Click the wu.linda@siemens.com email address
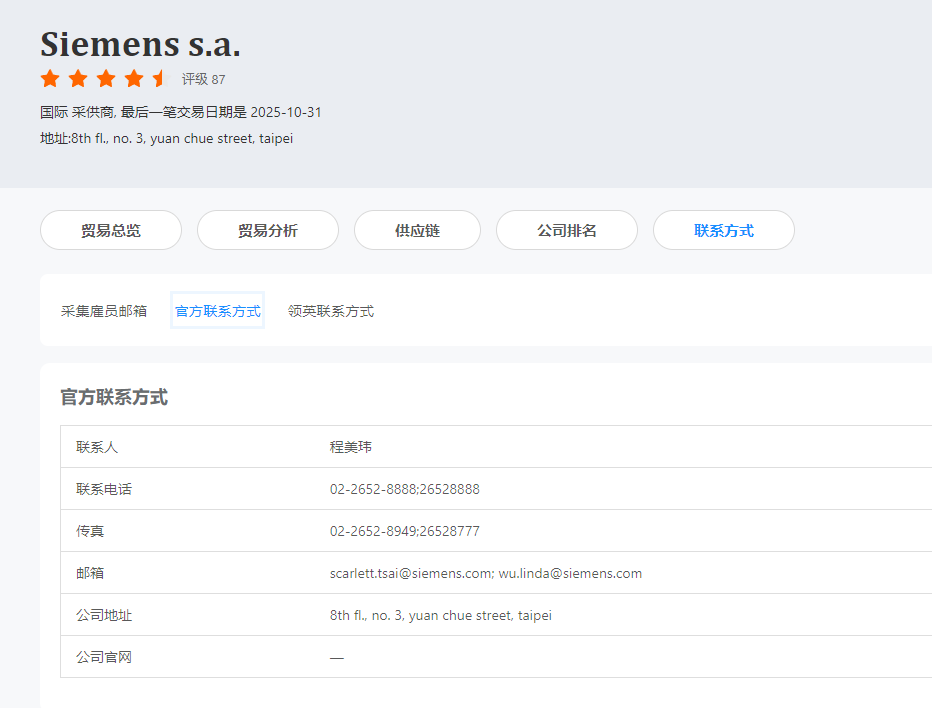Viewport: 932px width, 708px height. [571, 573]
